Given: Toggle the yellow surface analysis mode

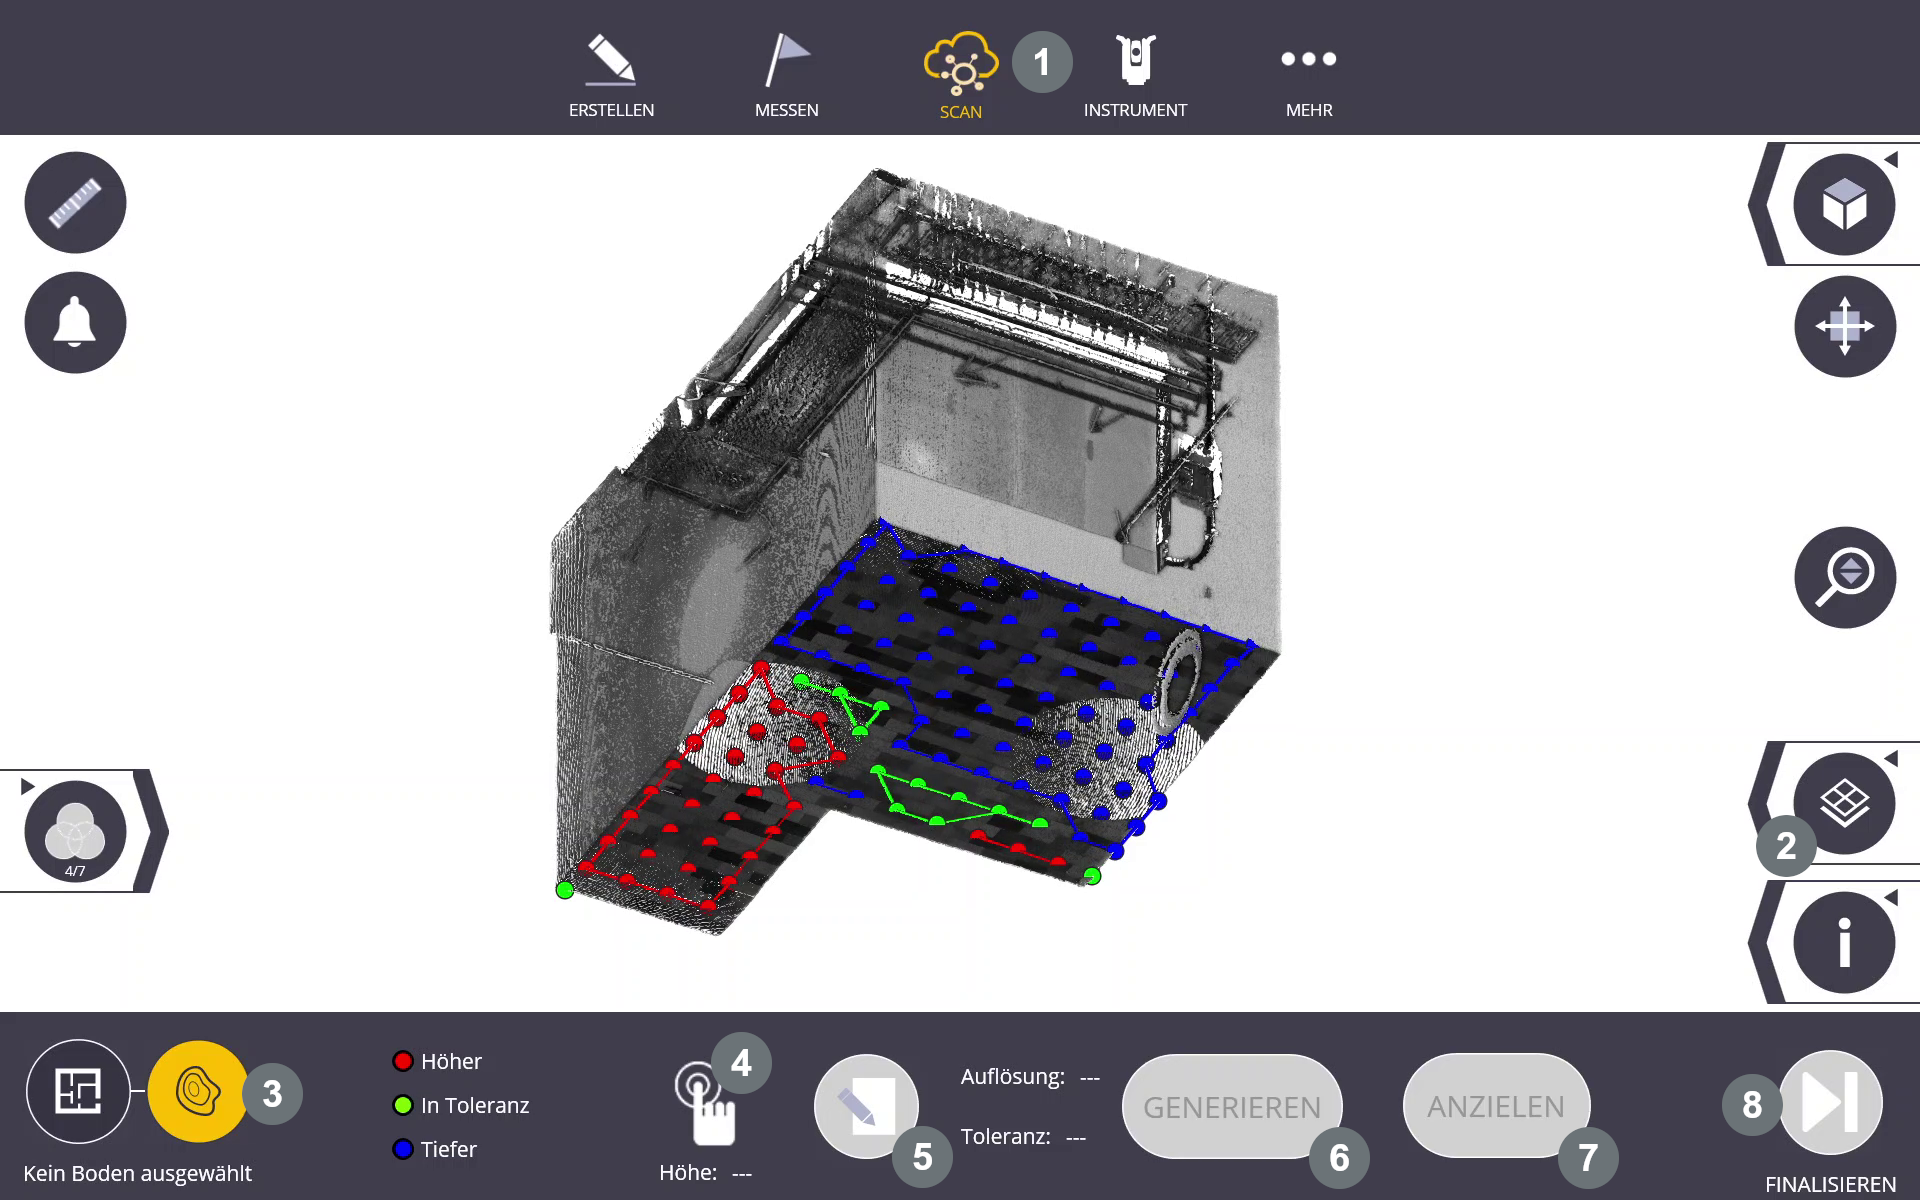Looking at the screenshot, I should click(x=198, y=1091).
